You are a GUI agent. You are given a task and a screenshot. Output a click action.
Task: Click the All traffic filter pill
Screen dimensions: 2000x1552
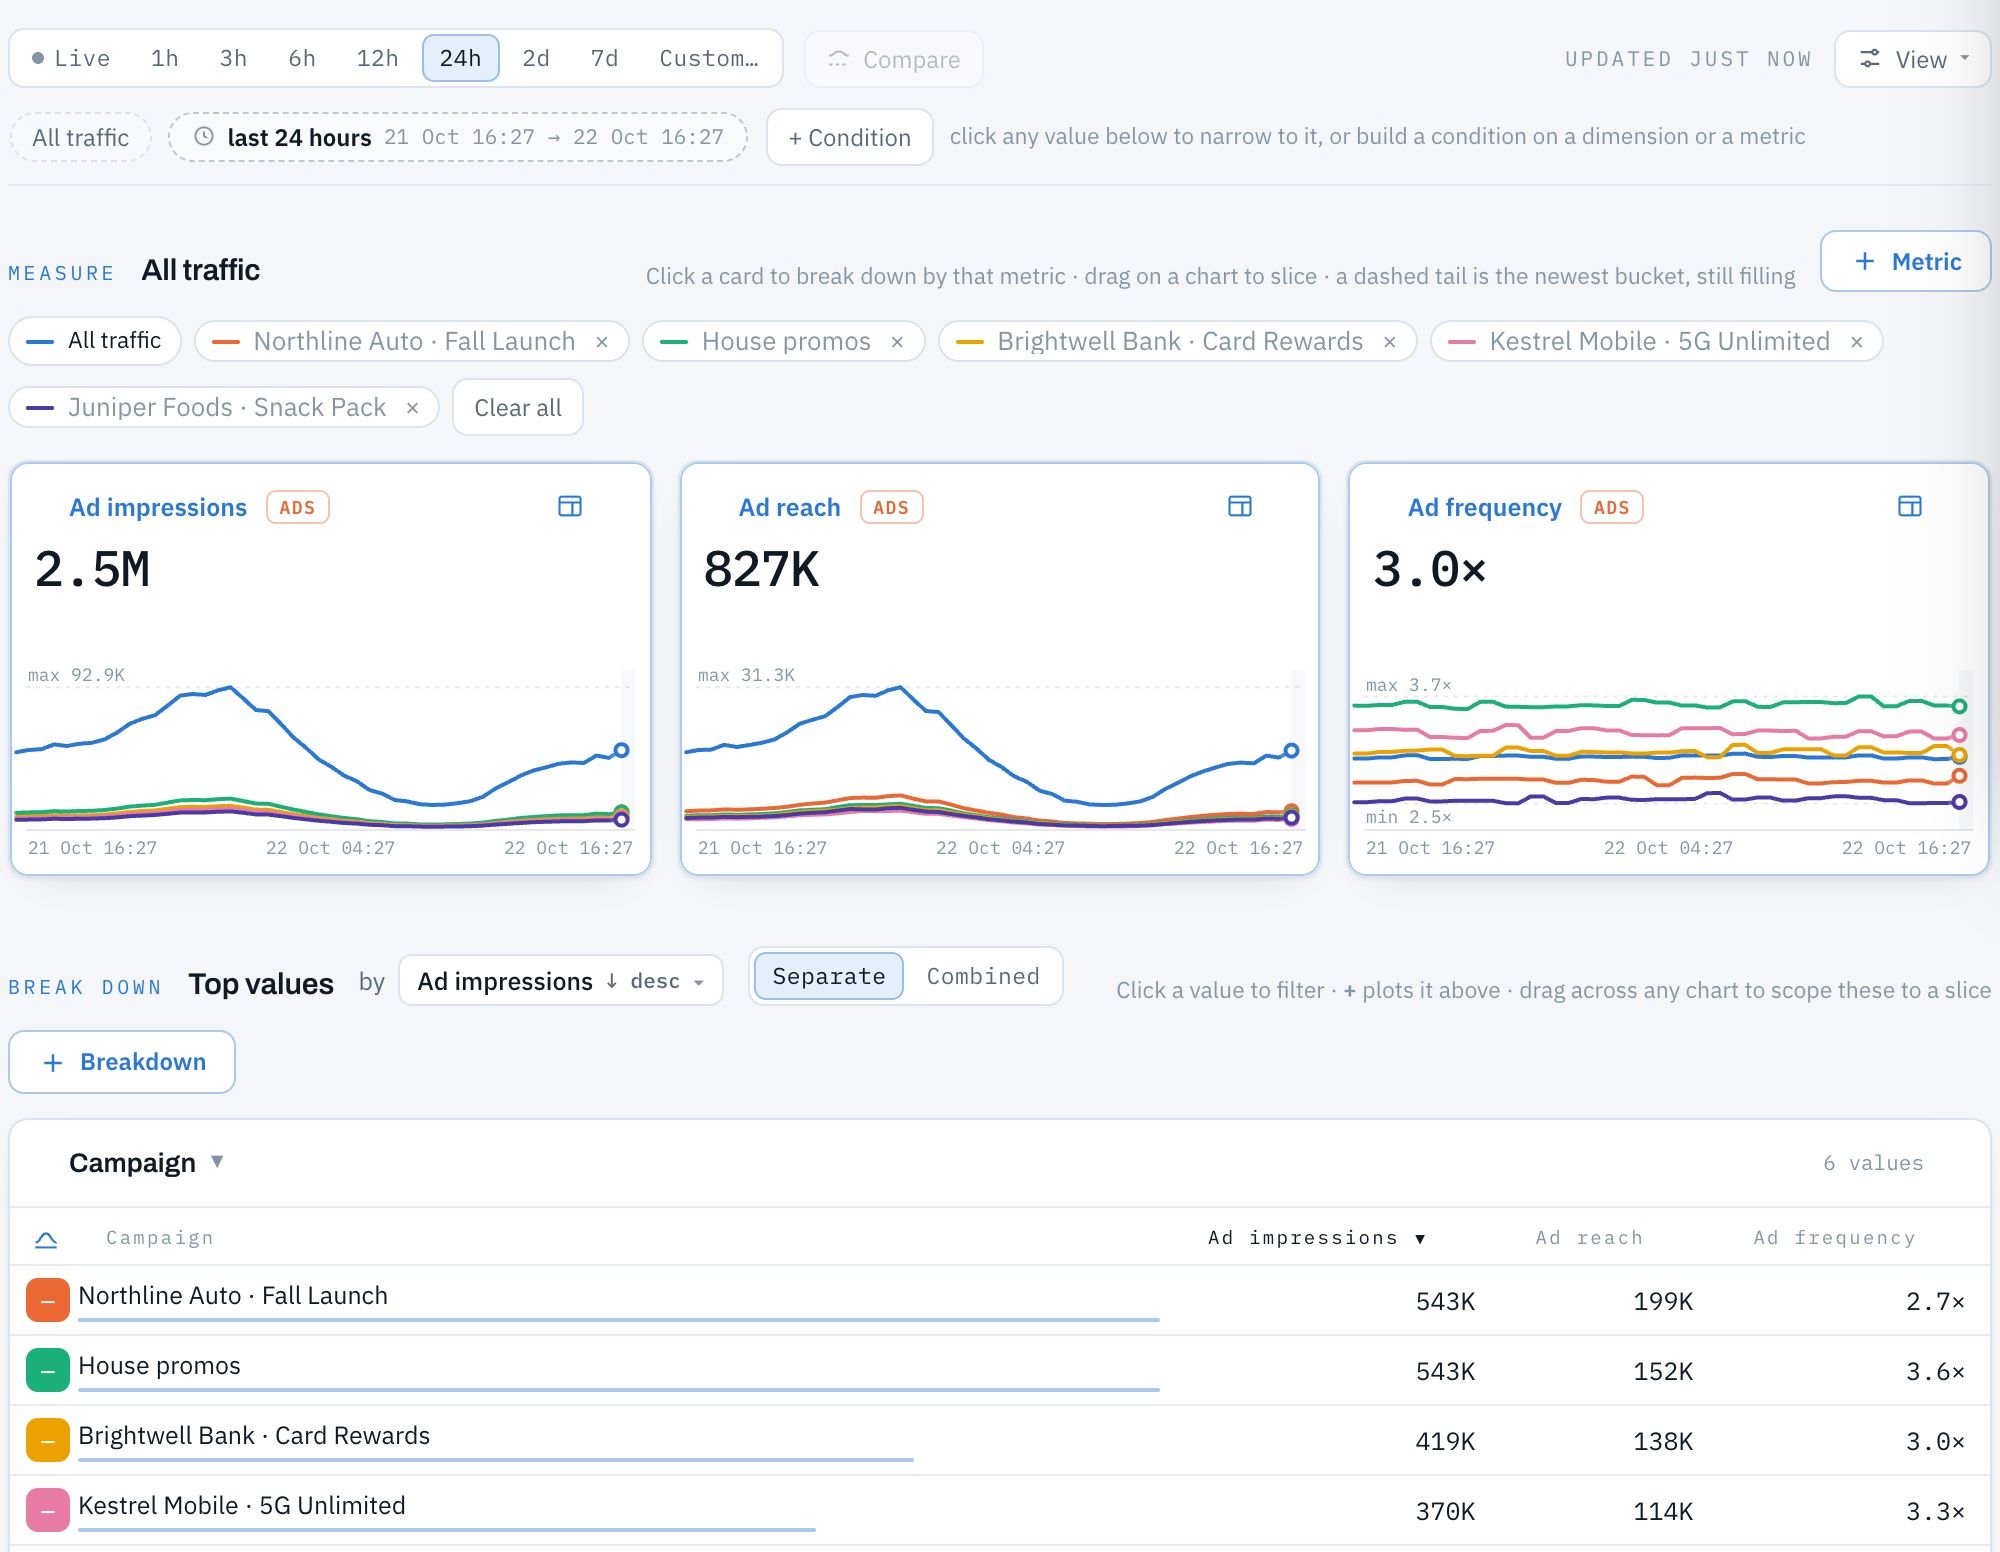[x=81, y=137]
